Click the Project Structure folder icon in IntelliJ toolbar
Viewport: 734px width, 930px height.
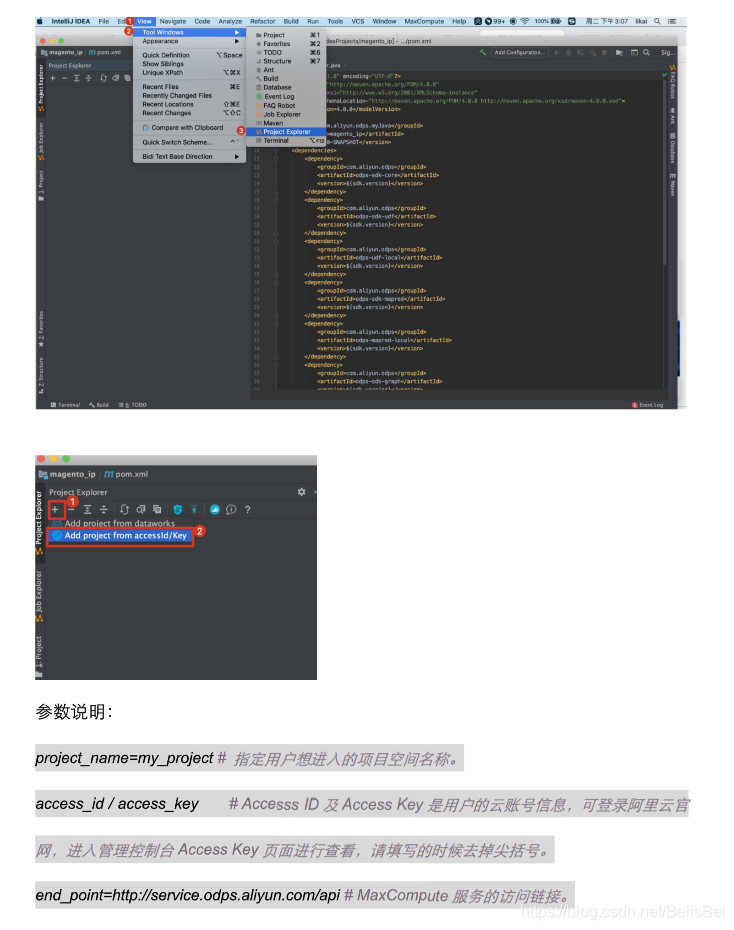(x=619, y=52)
